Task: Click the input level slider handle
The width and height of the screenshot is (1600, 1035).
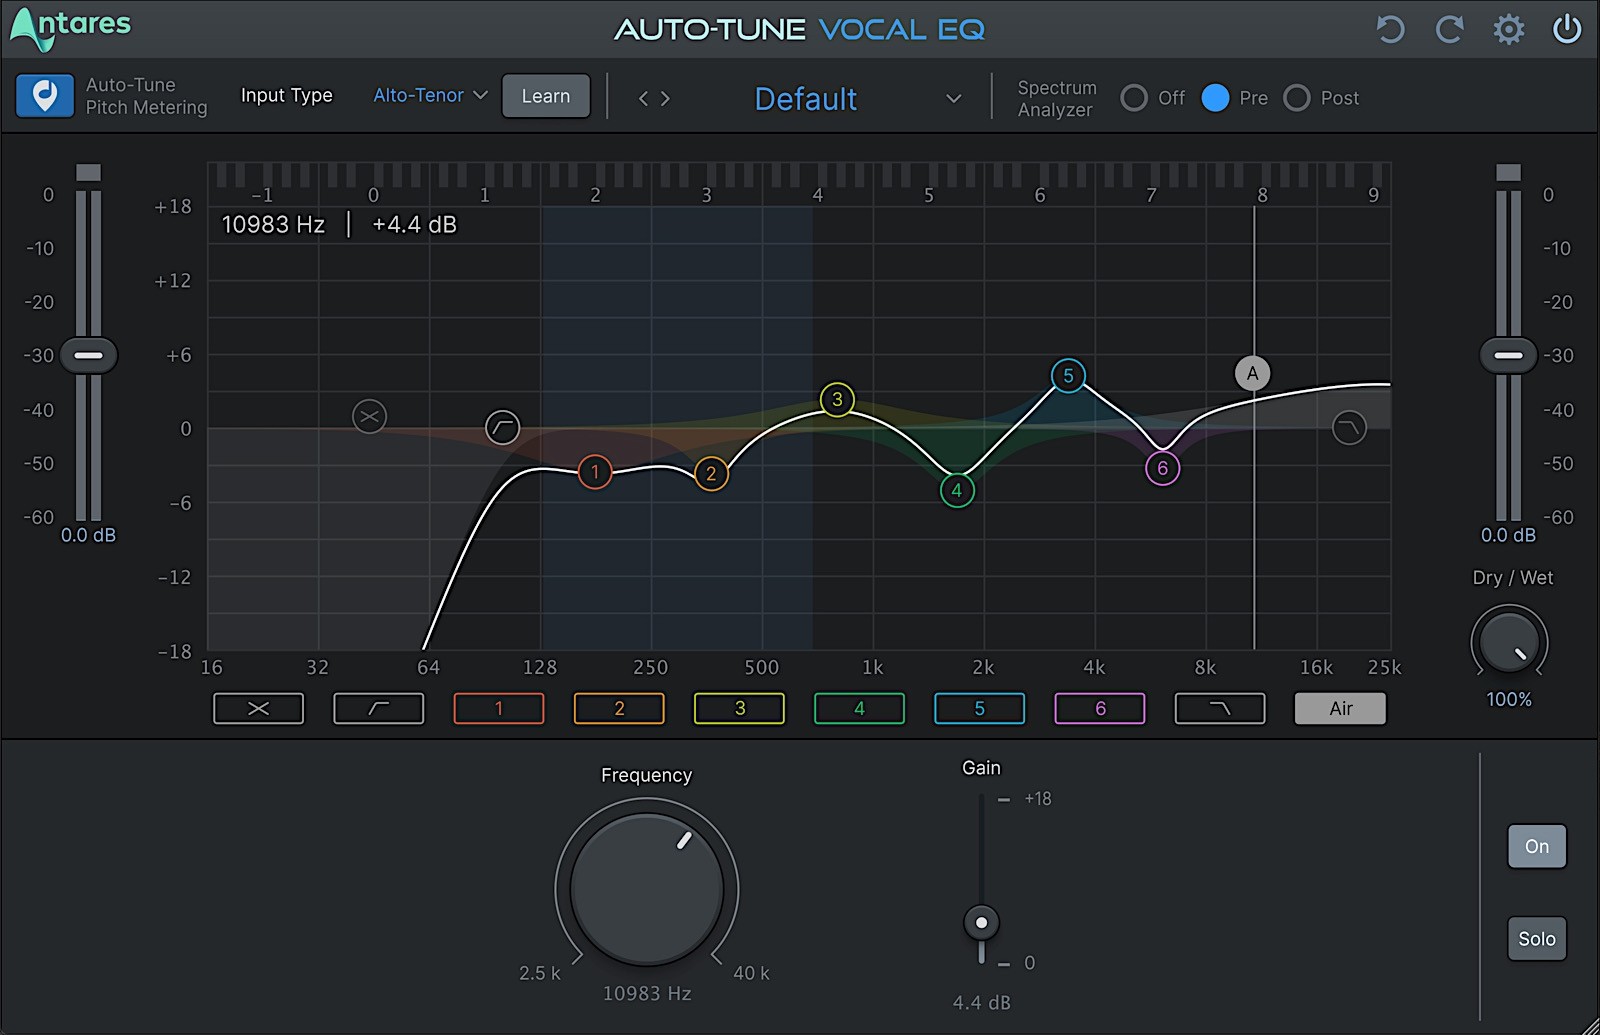Action: pyautogui.click(x=89, y=355)
